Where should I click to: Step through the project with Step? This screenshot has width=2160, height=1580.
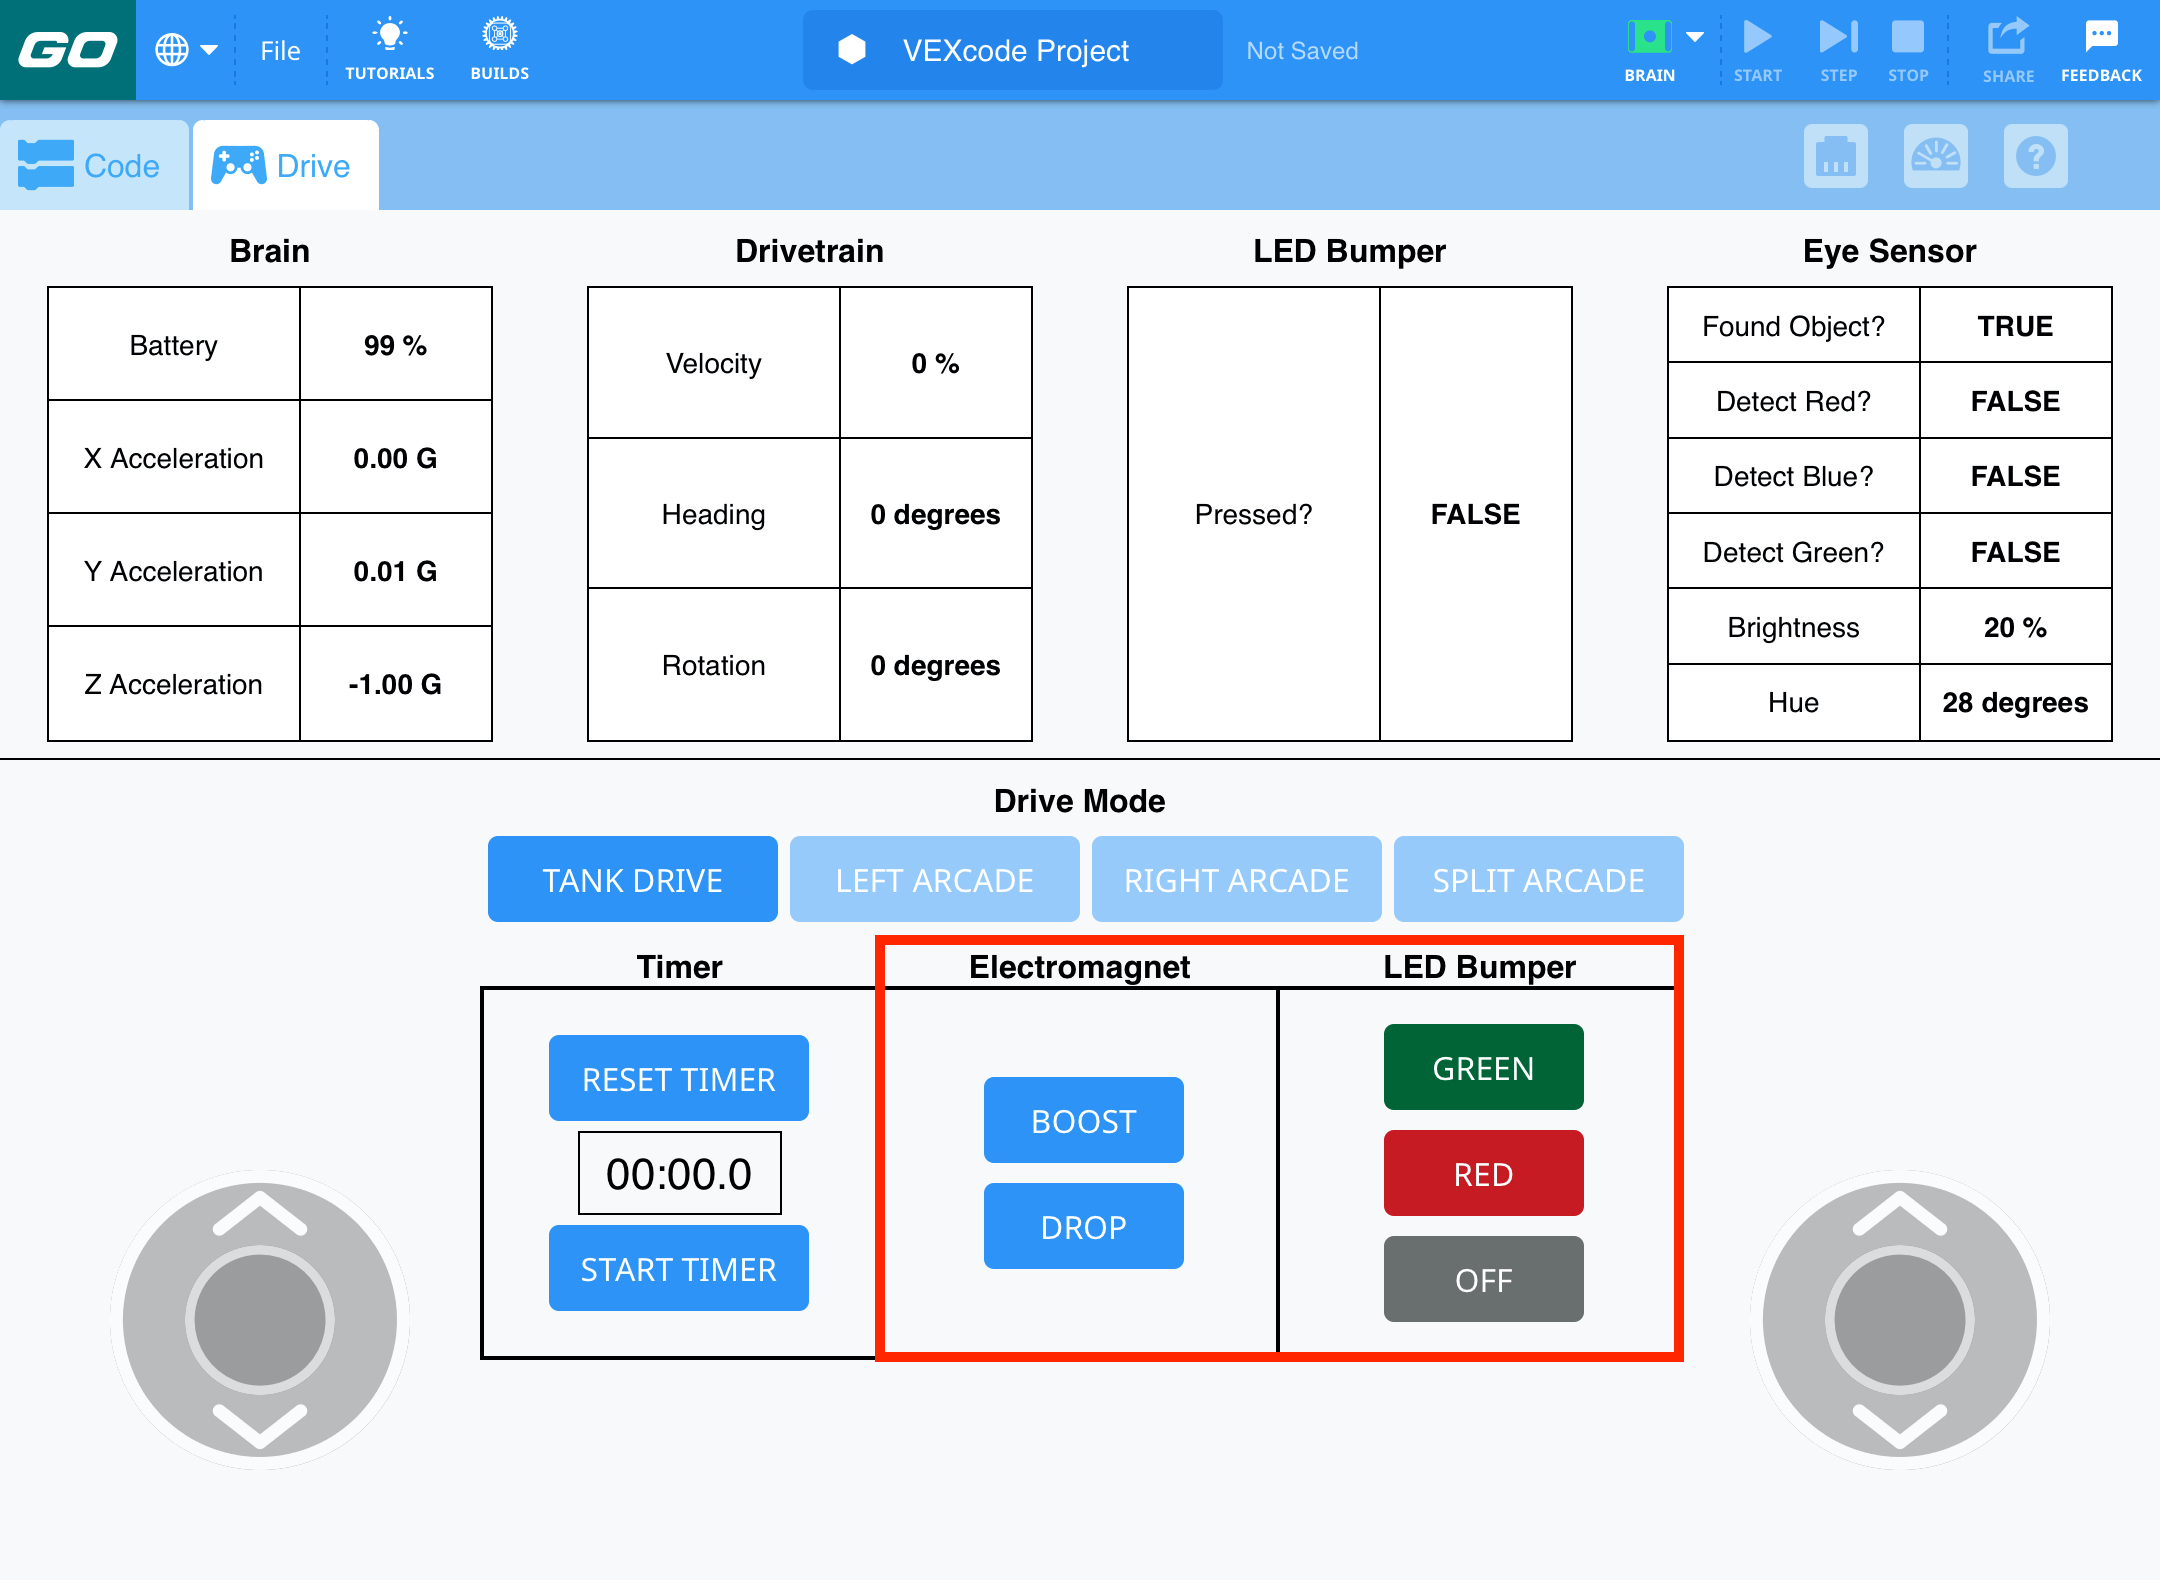[x=1838, y=50]
